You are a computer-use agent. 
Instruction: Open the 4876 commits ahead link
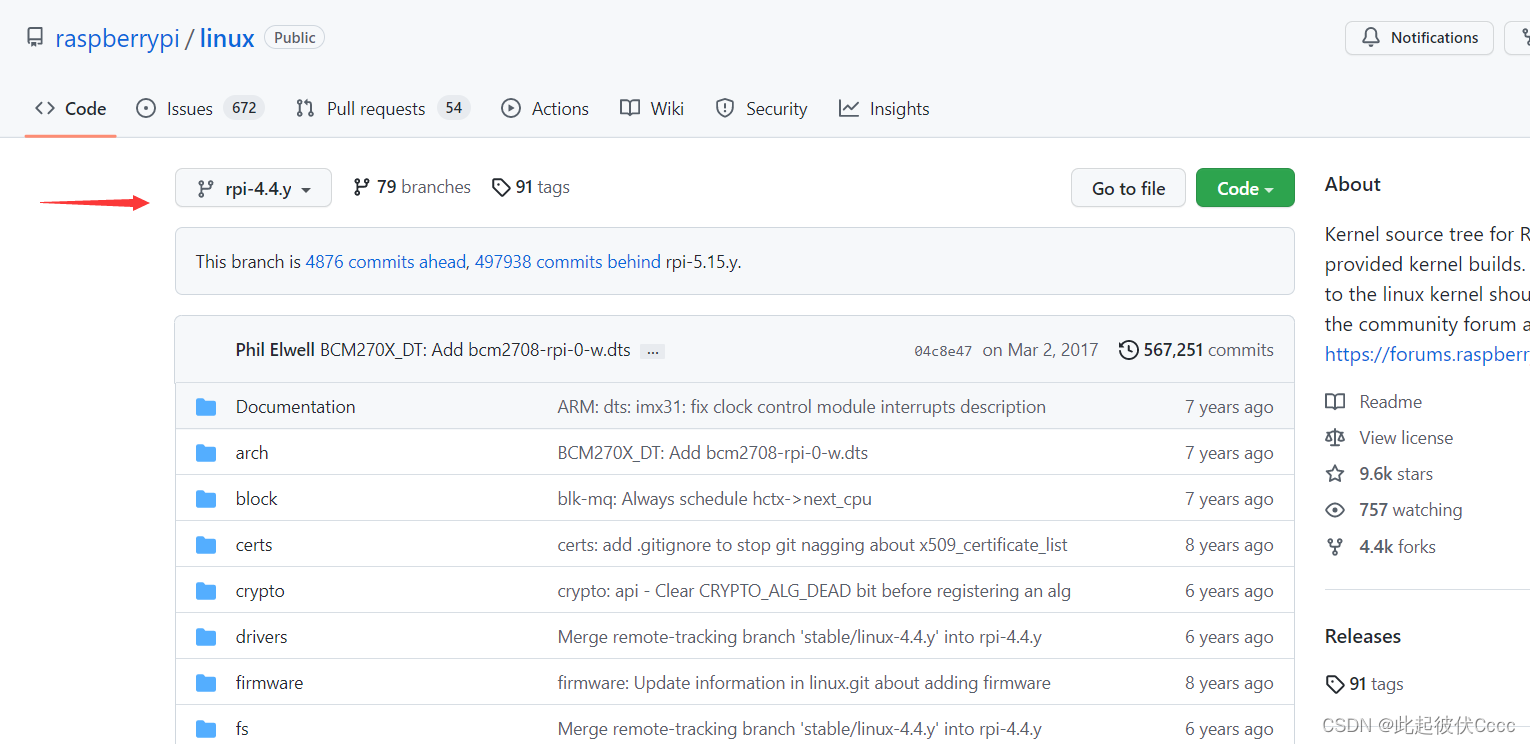pyautogui.click(x=385, y=262)
